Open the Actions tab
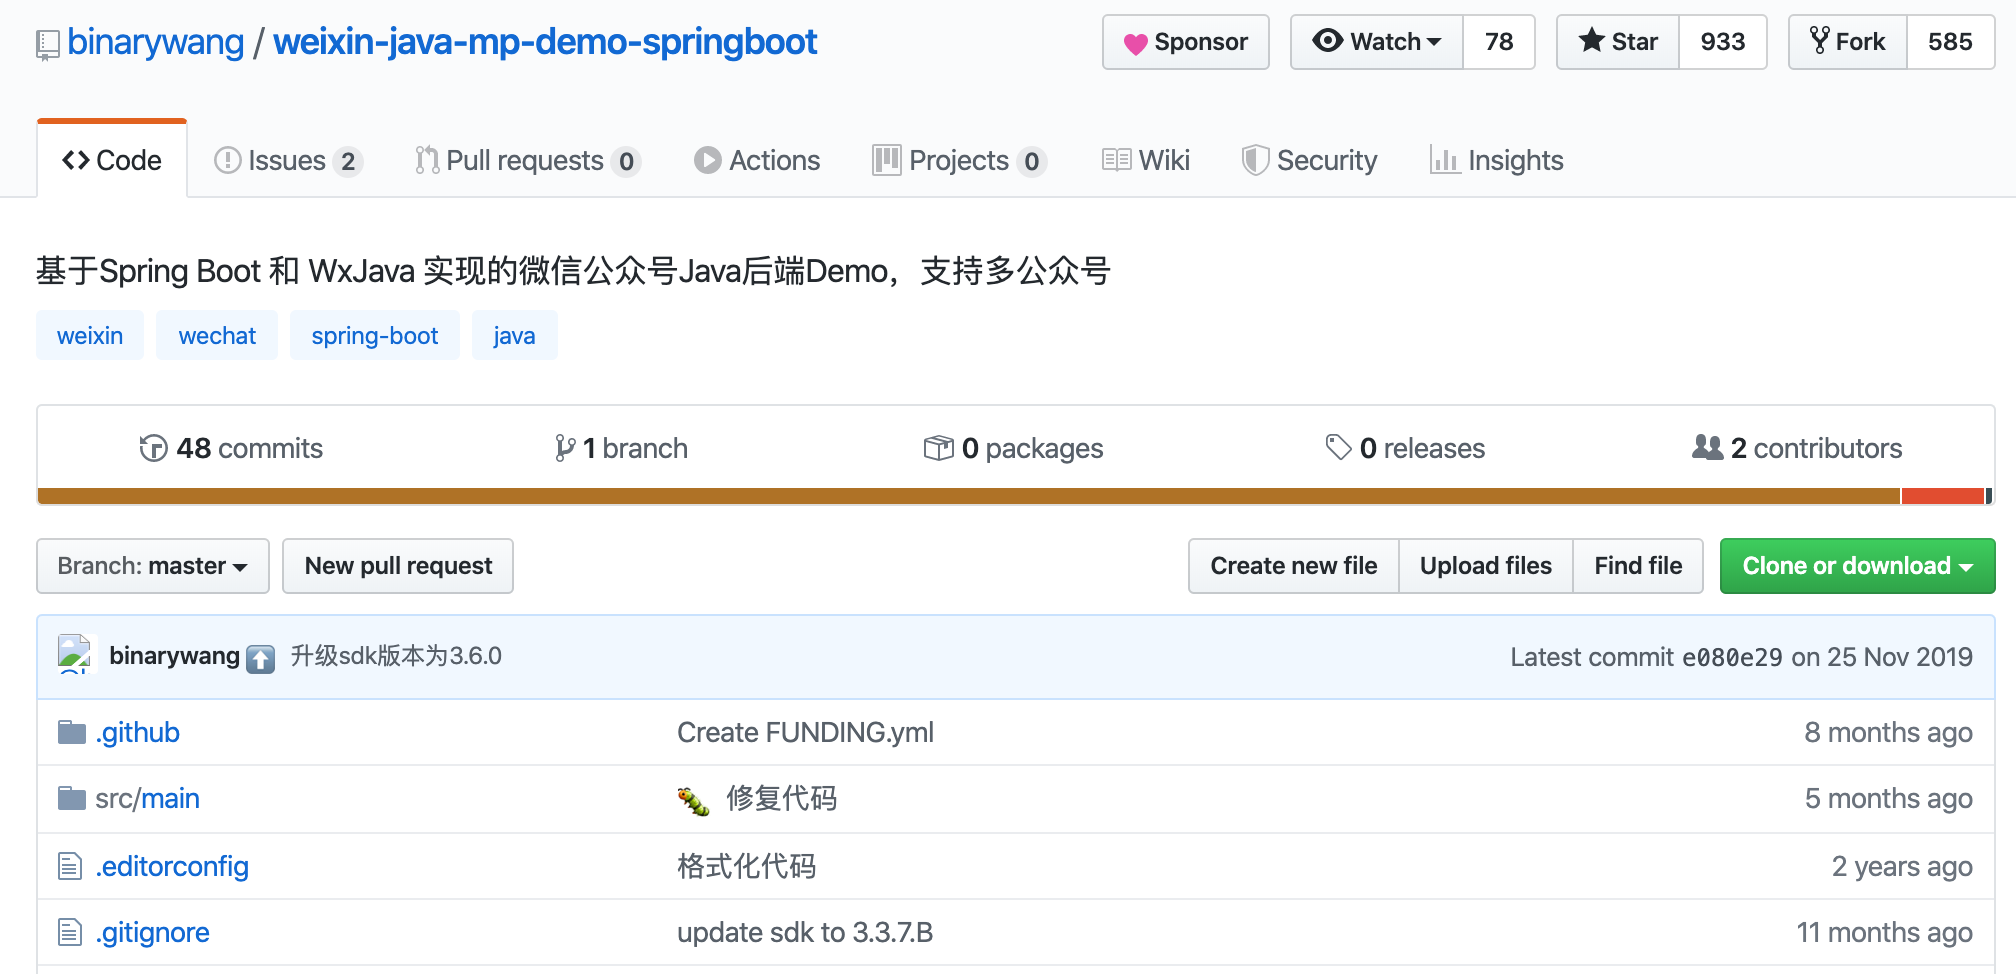The width and height of the screenshot is (2016, 974). pos(757,160)
